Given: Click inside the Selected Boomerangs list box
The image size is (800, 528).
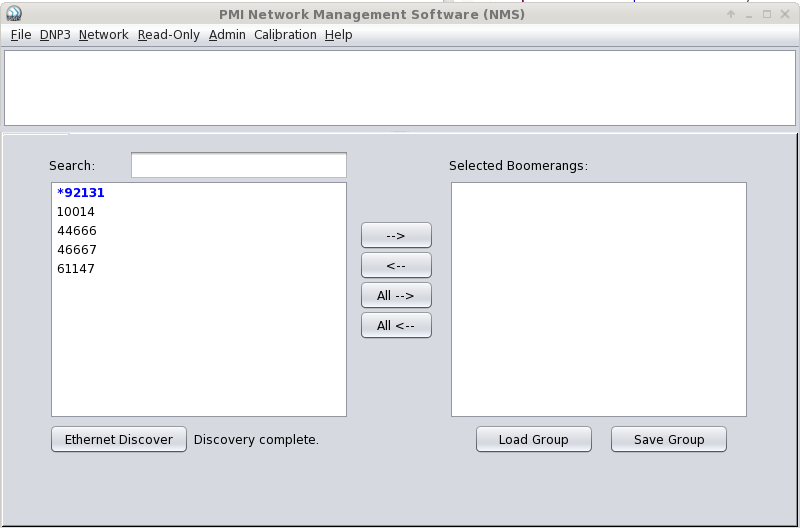Looking at the screenshot, I should pos(599,299).
